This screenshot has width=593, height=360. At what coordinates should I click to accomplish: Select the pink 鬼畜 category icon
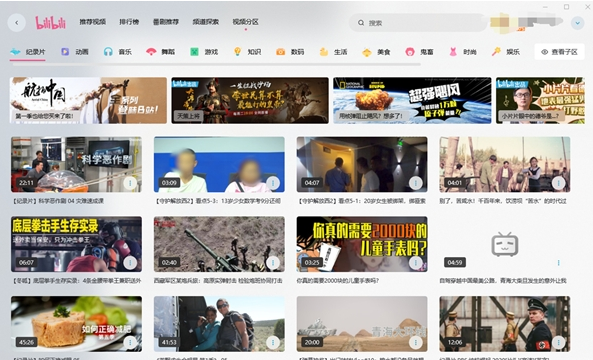(410, 52)
